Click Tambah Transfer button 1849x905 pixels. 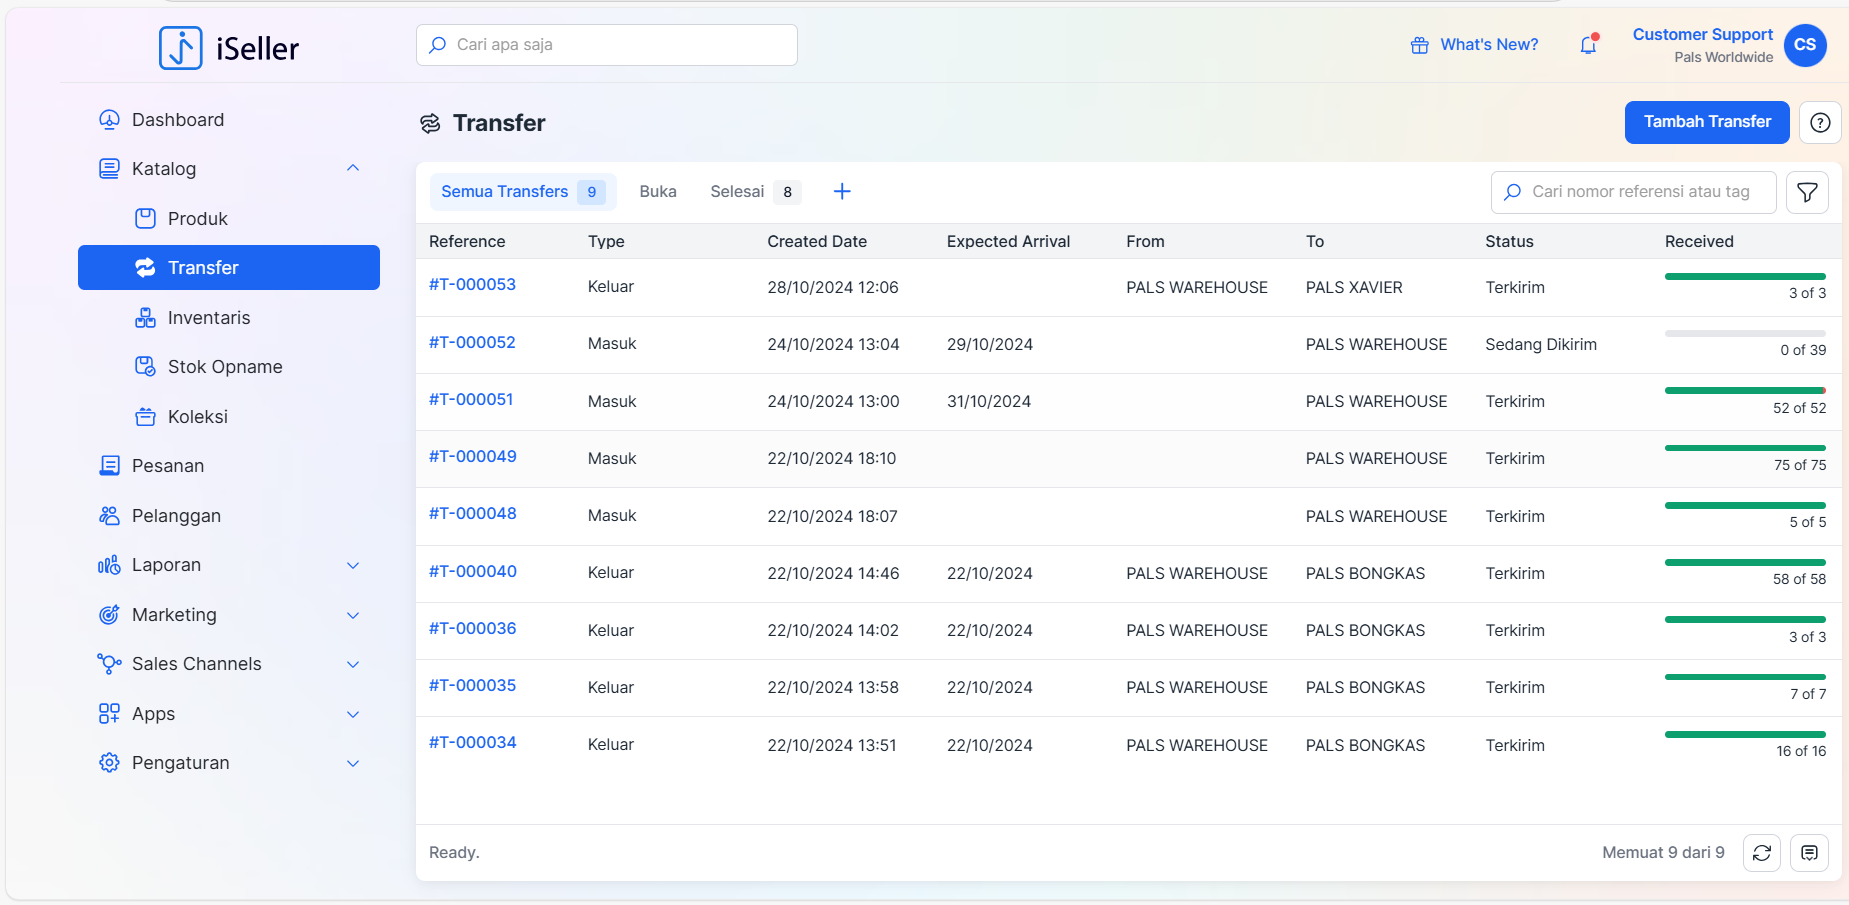pyautogui.click(x=1707, y=122)
